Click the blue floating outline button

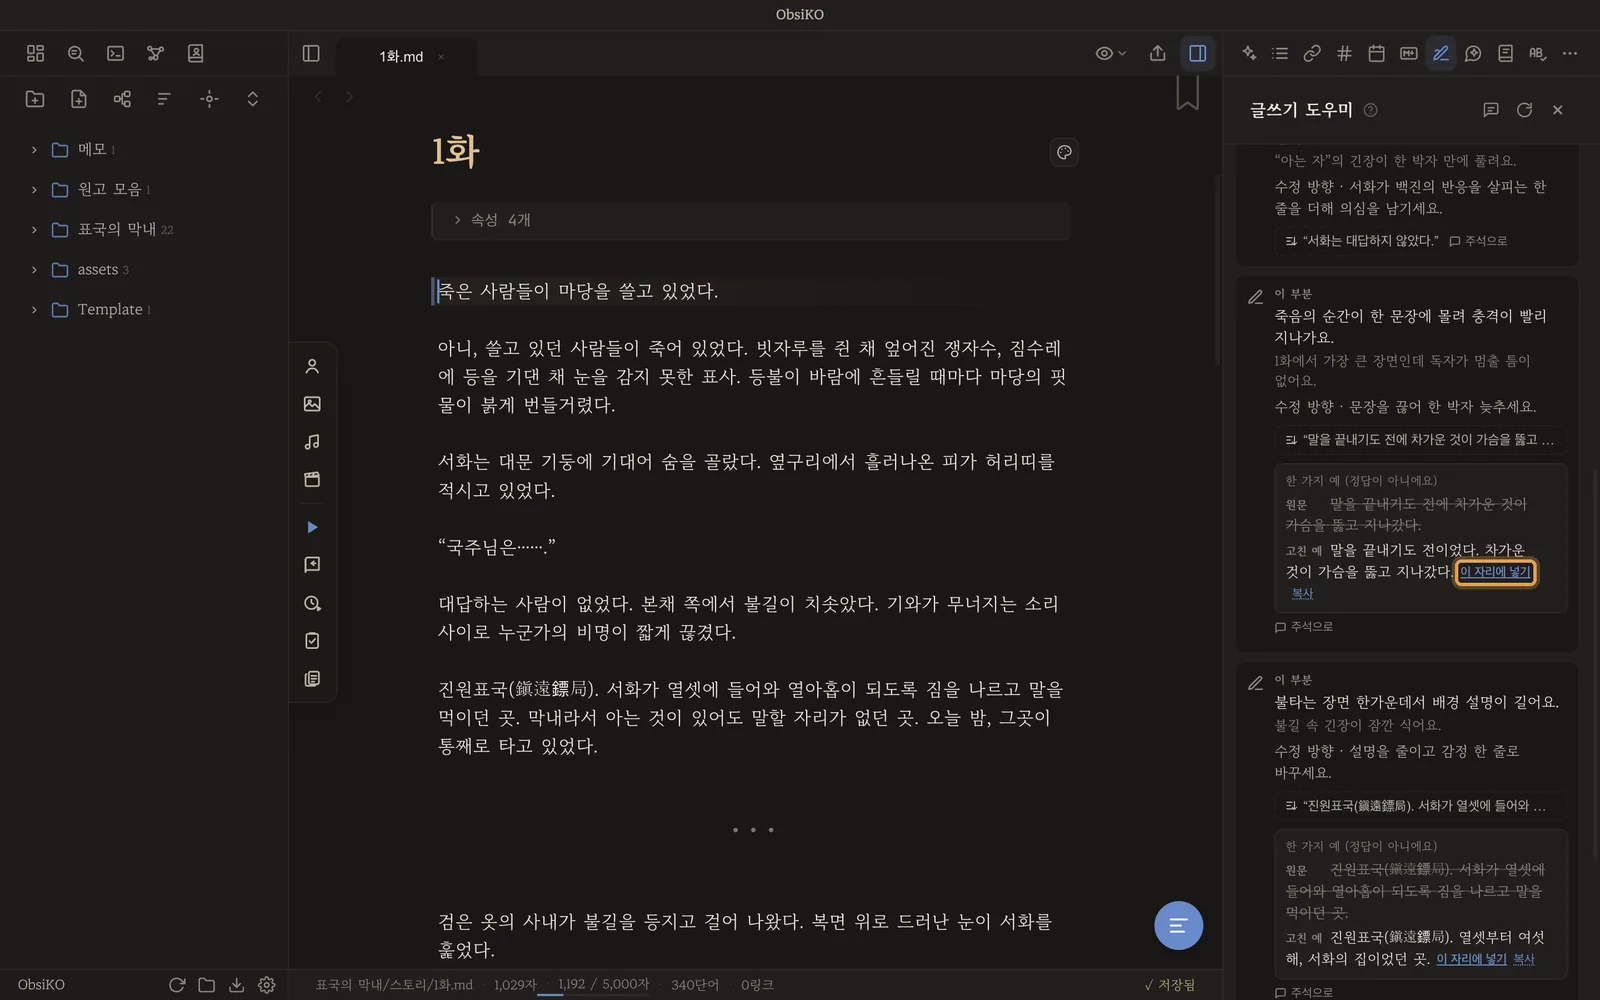[x=1178, y=925]
